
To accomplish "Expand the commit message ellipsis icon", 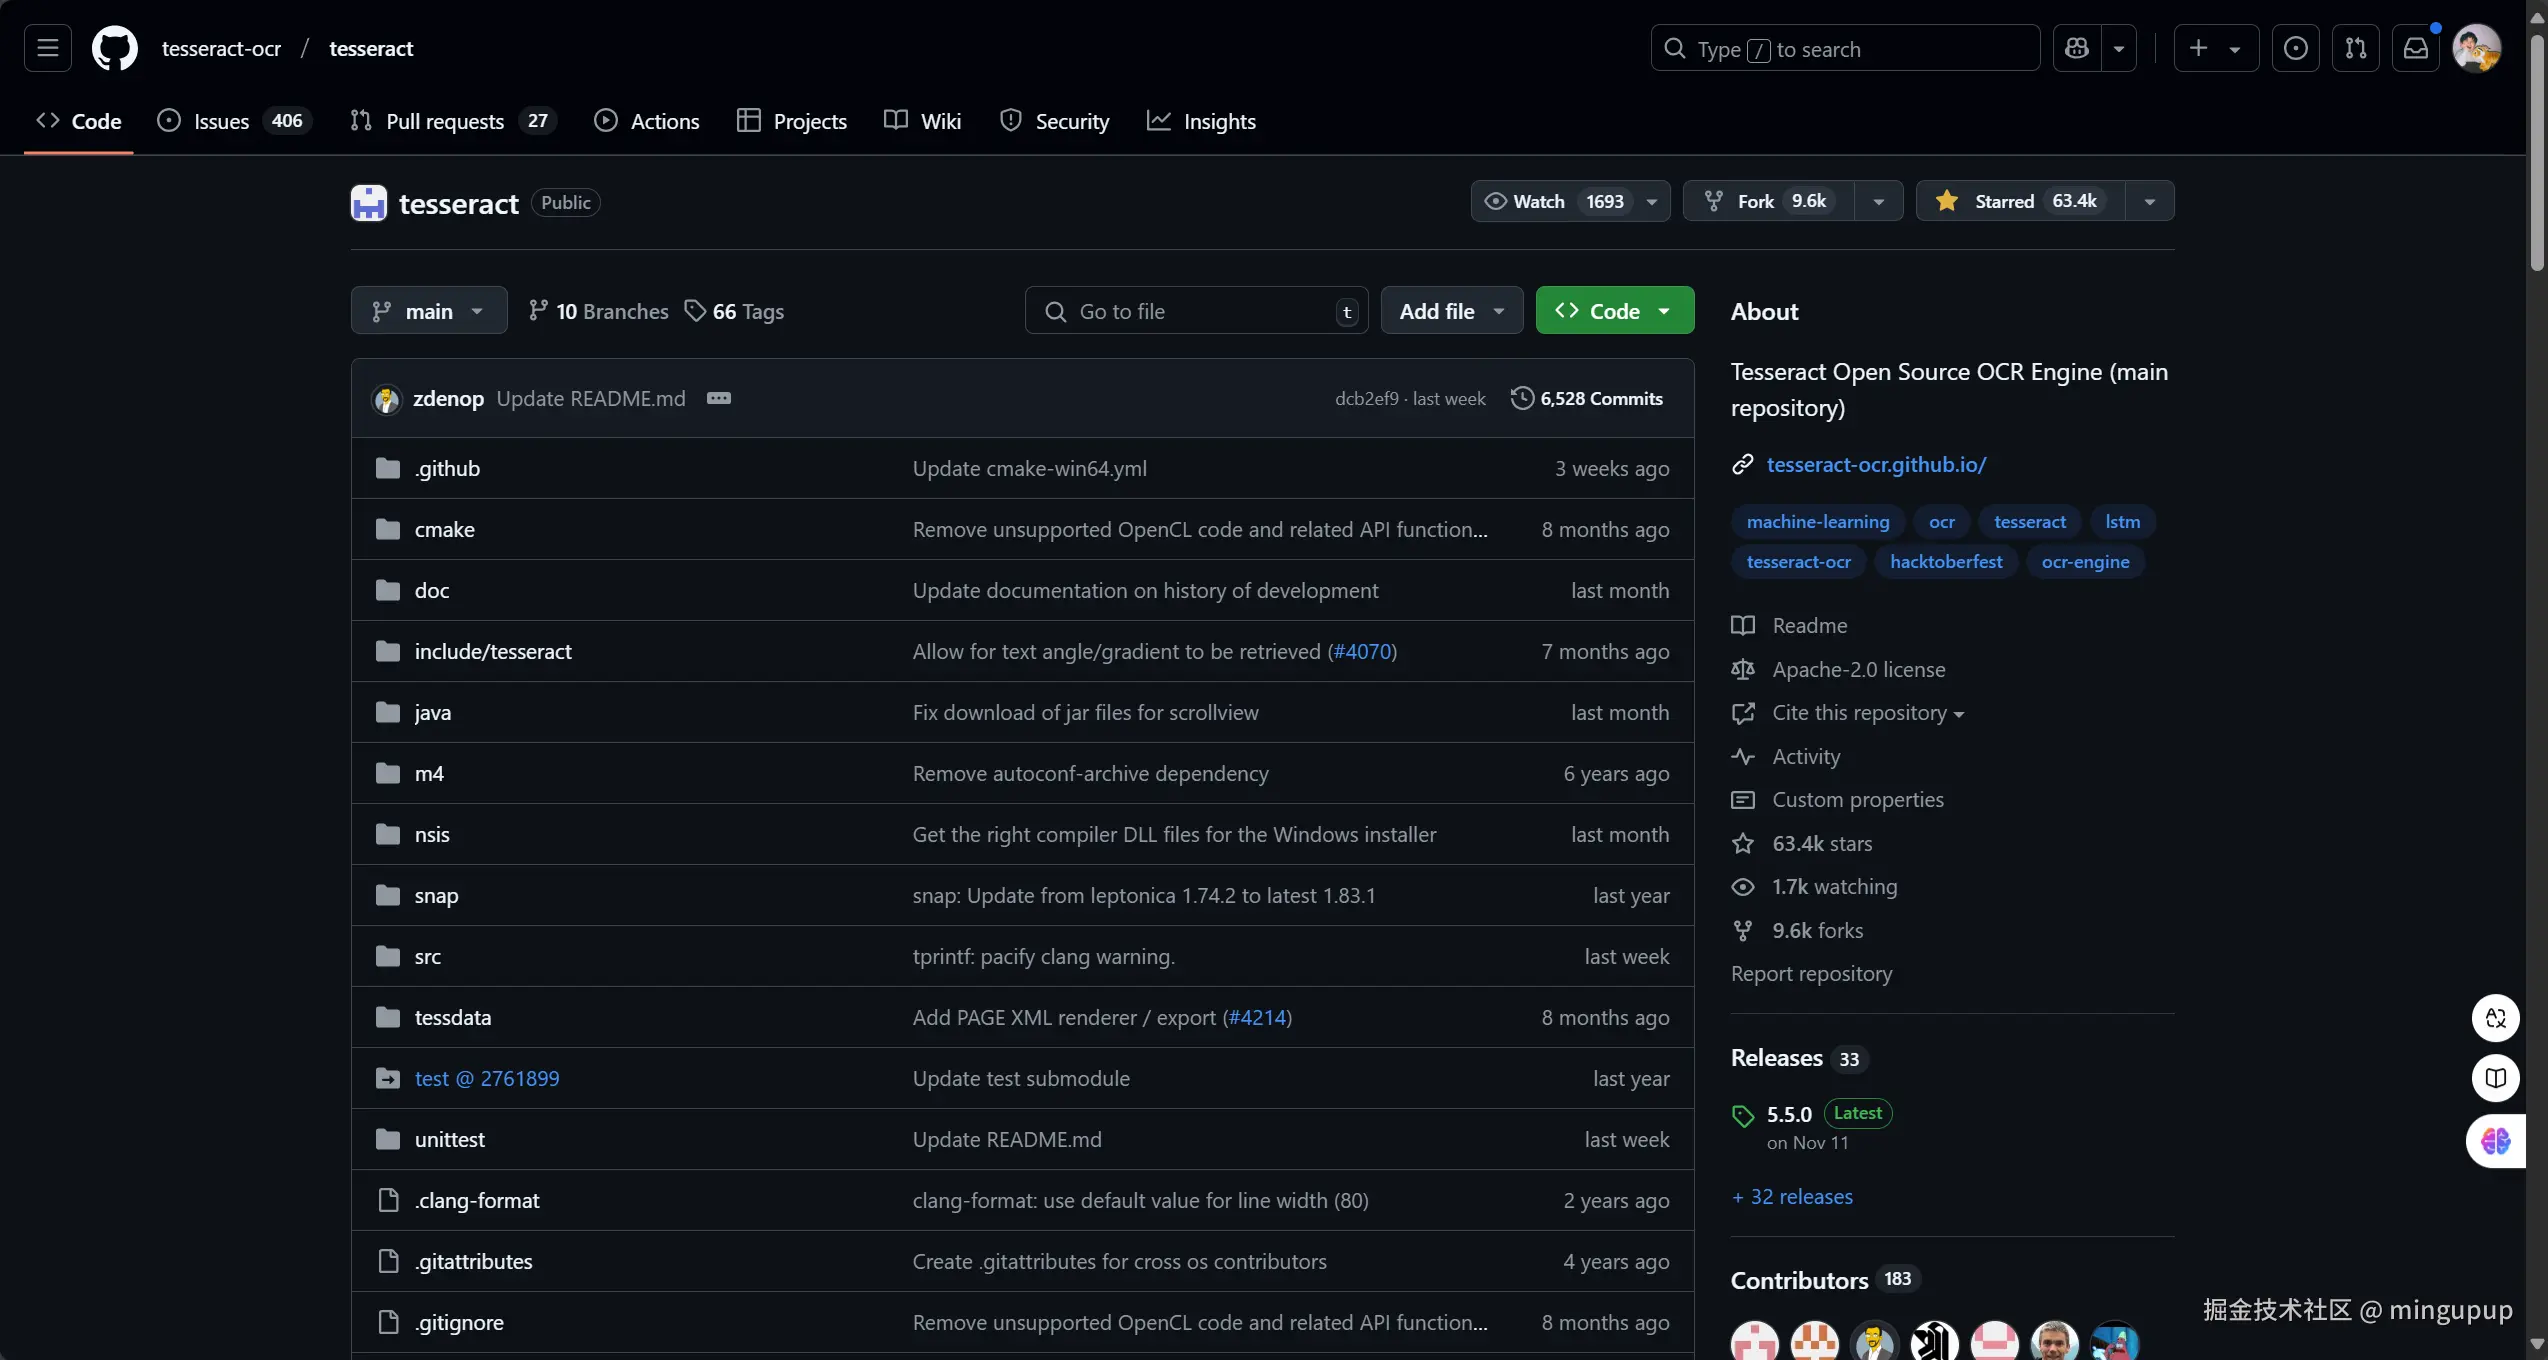I will [718, 398].
